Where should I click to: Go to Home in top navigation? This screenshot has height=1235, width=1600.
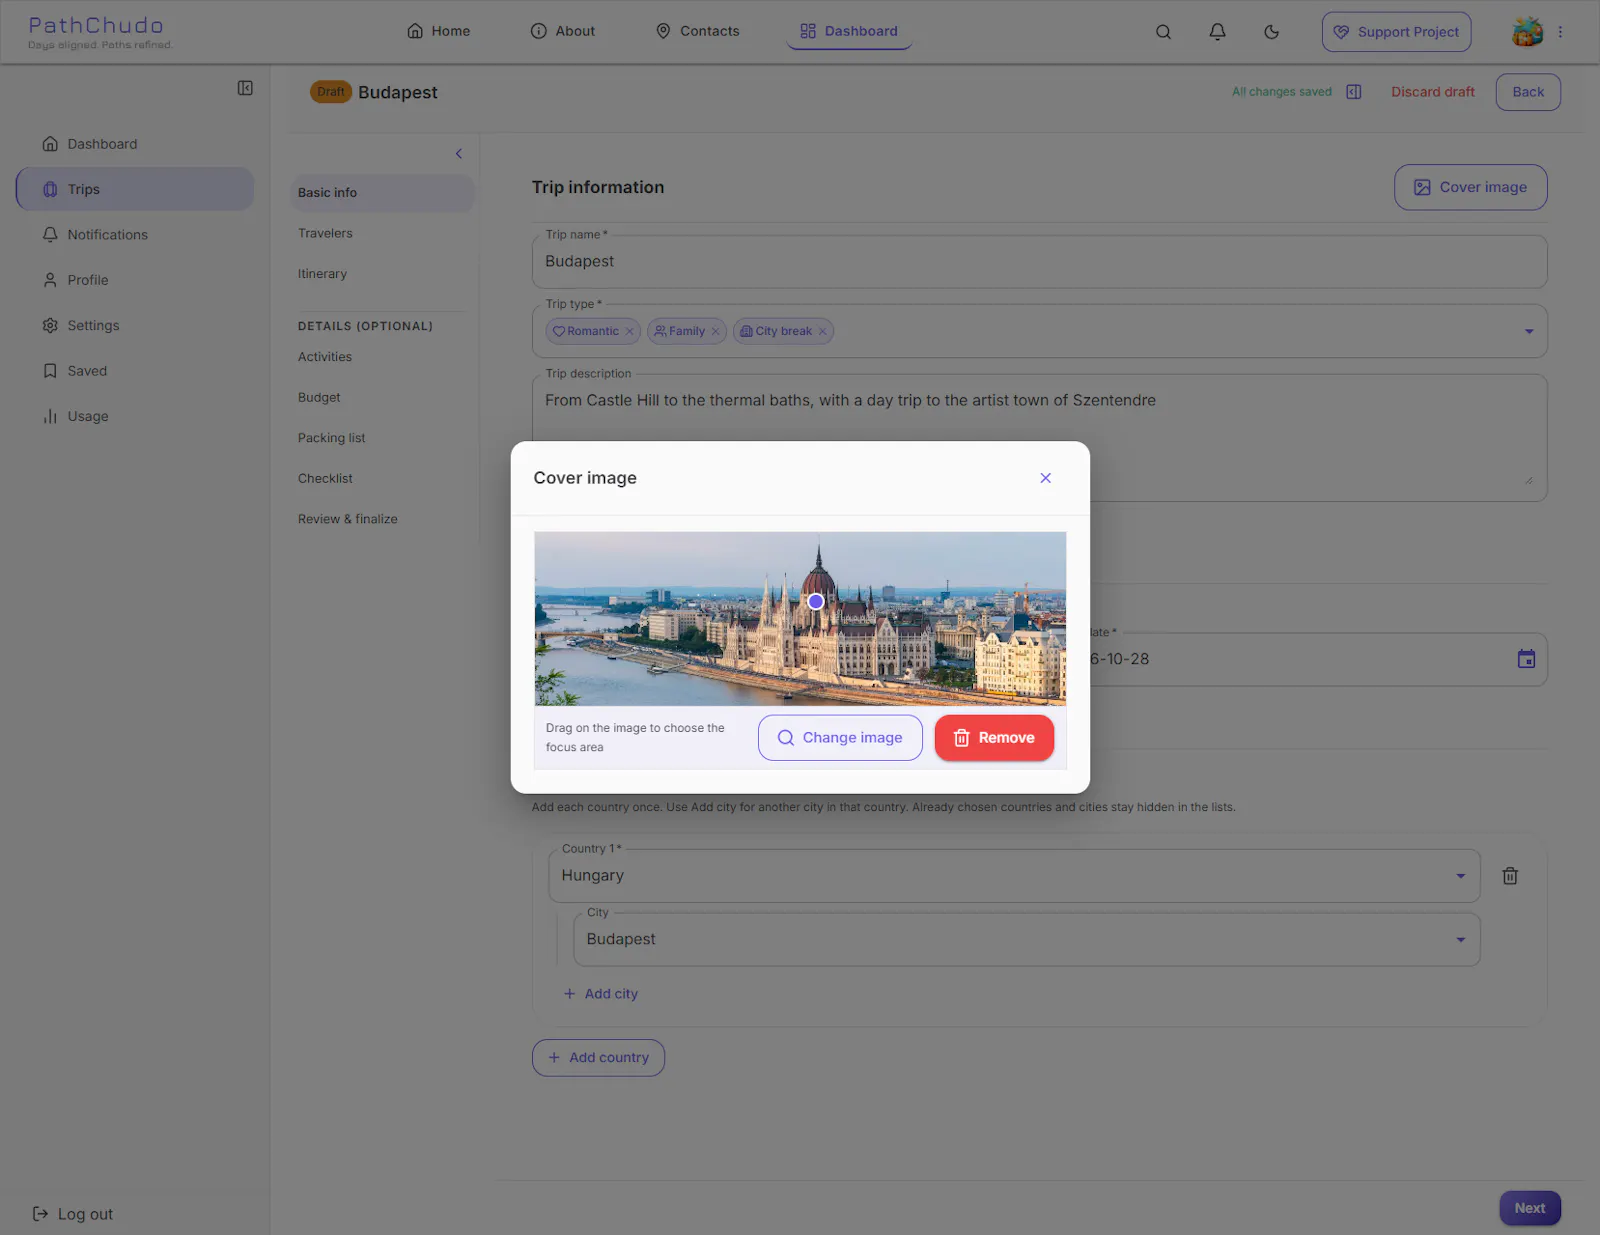coord(438,31)
